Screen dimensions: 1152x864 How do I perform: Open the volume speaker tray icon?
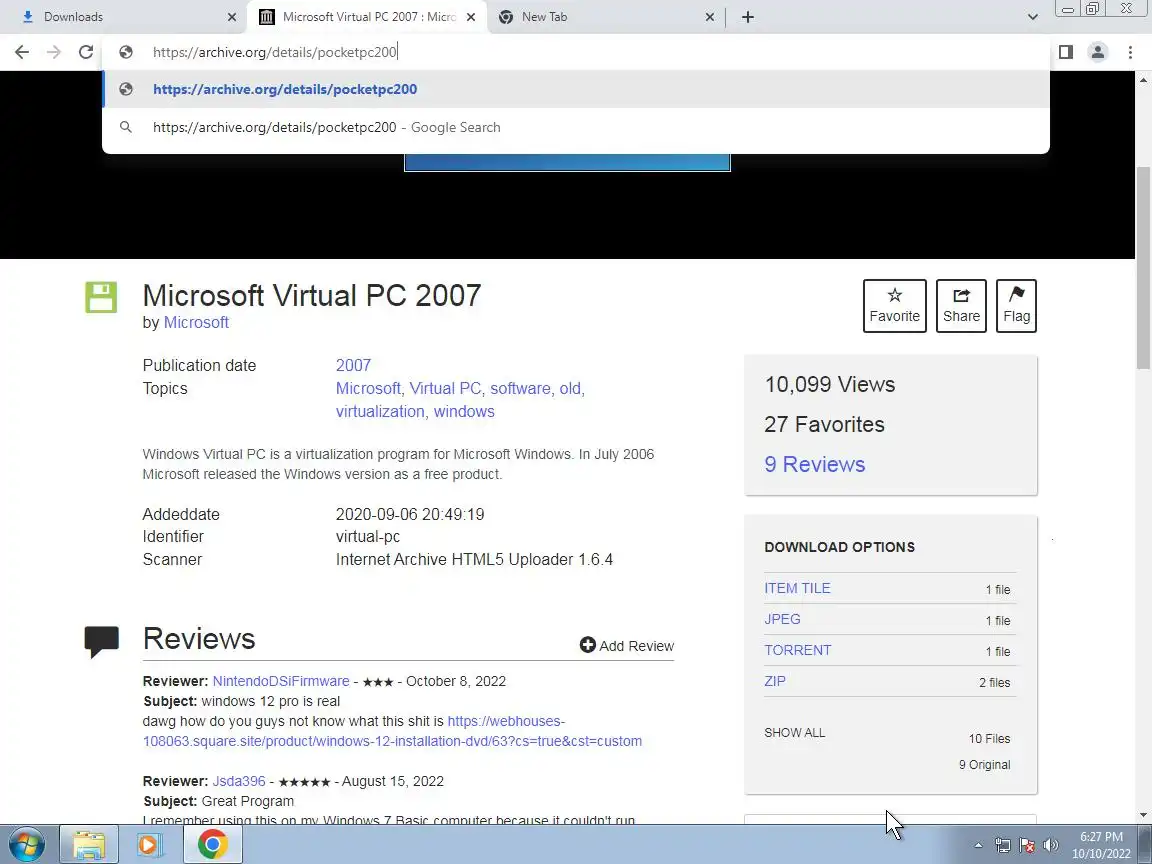coord(1051,846)
